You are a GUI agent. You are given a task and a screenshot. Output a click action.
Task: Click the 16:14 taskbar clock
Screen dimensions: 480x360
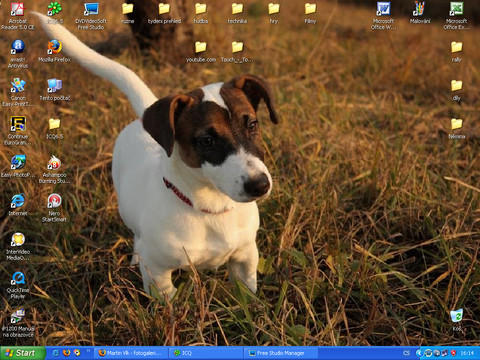click(x=467, y=353)
